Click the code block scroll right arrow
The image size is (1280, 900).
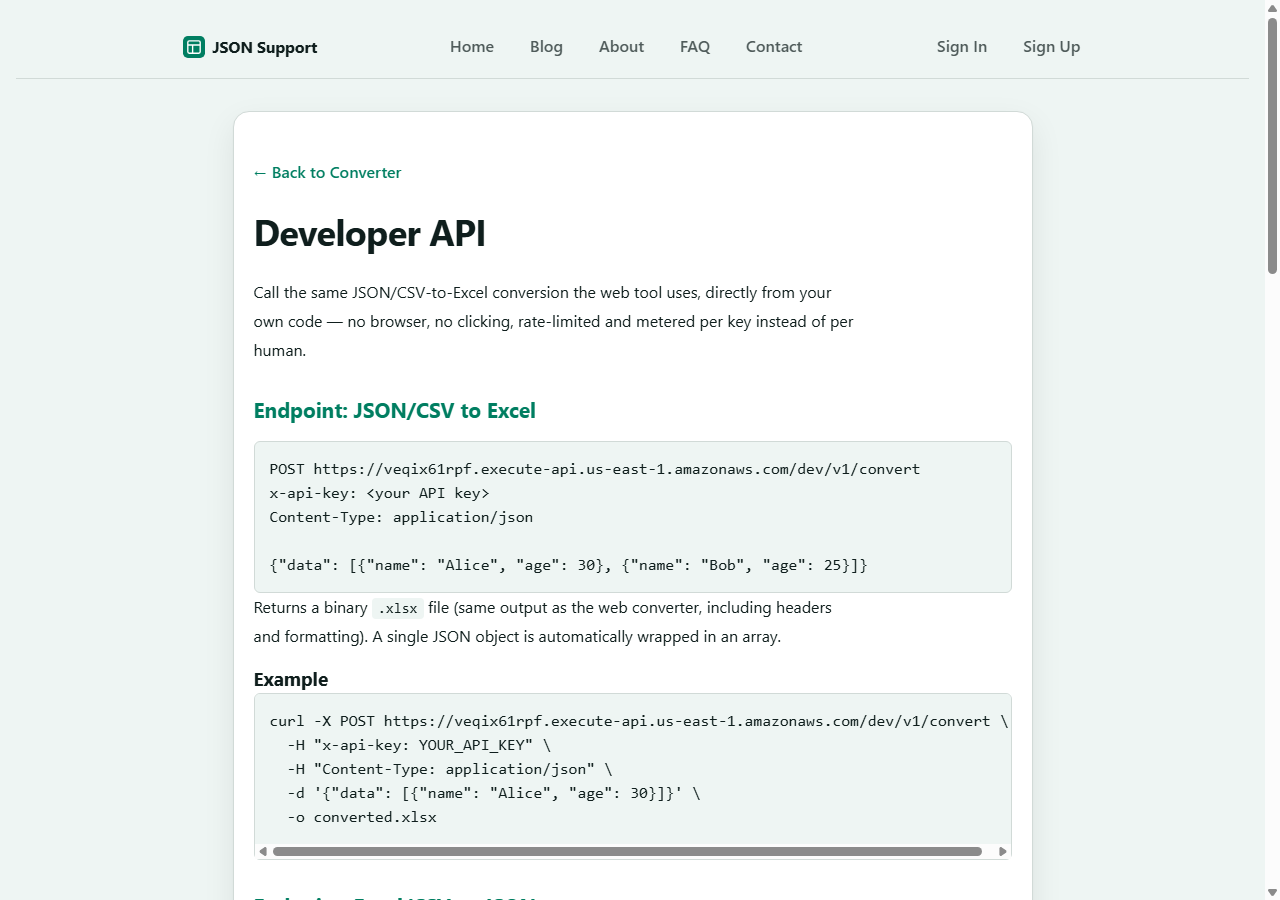point(1003,852)
